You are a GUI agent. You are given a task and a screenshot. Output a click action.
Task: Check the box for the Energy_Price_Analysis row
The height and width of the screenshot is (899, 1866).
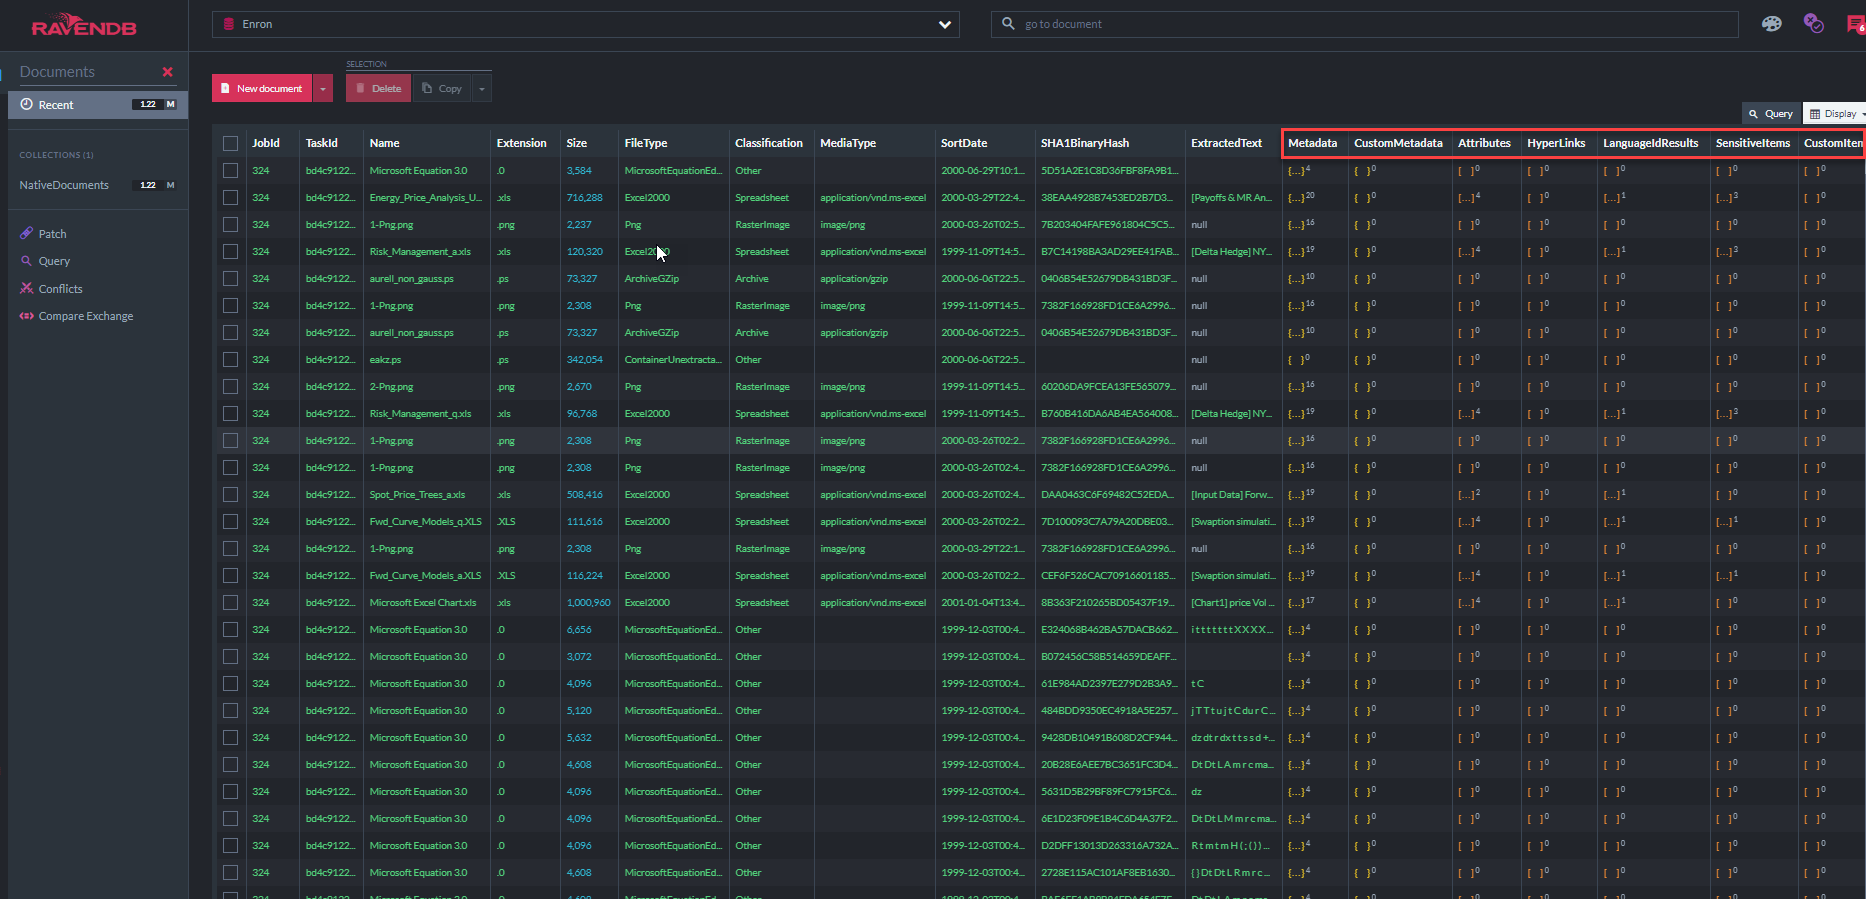click(231, 198)
